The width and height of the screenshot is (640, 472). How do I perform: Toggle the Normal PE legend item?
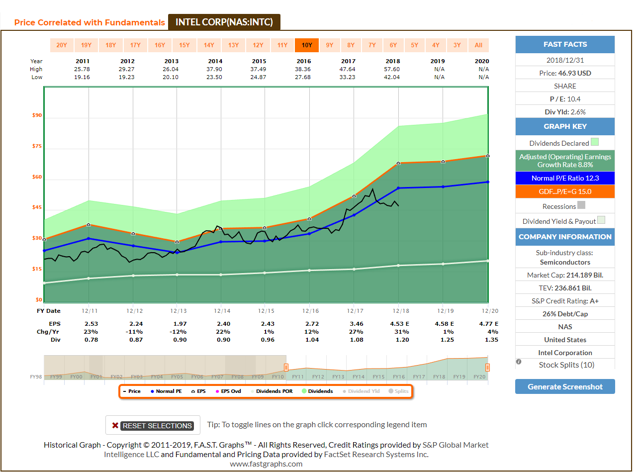click(x=166, y=391)
